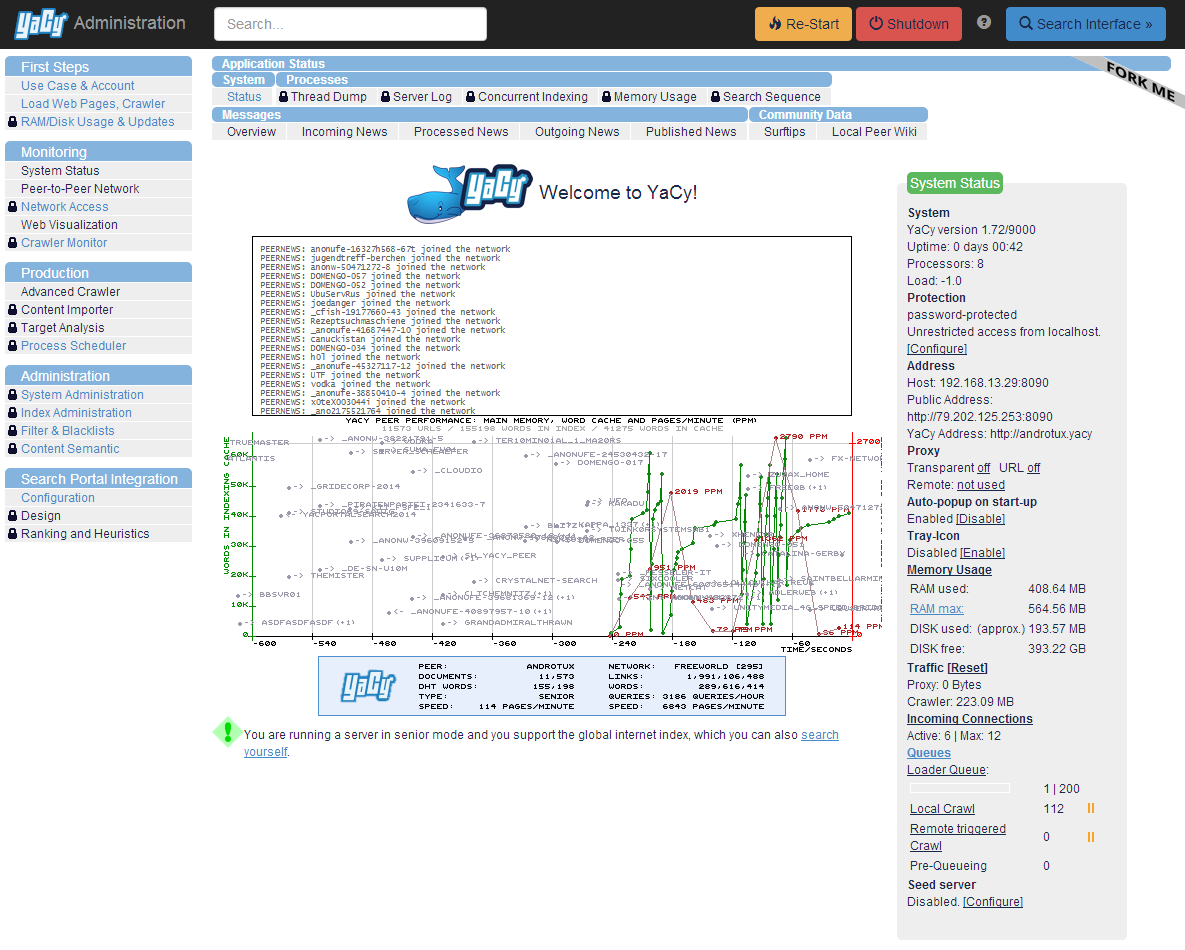This screenshot has width=1185, height=950.
Task: Click the lock icon beside Design
Action: [x=12, y=515]
